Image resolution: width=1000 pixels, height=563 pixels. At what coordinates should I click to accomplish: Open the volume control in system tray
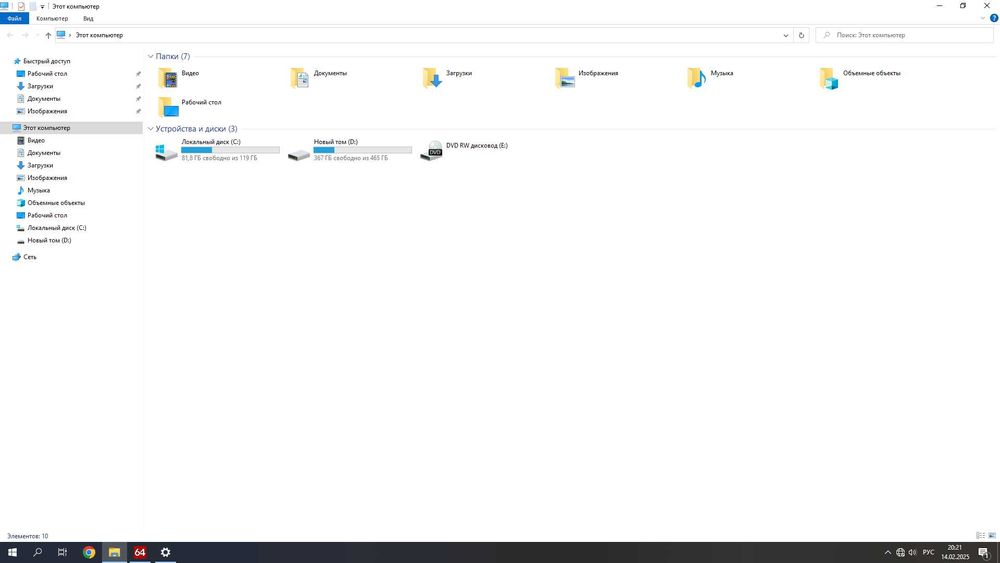(912, 552)
